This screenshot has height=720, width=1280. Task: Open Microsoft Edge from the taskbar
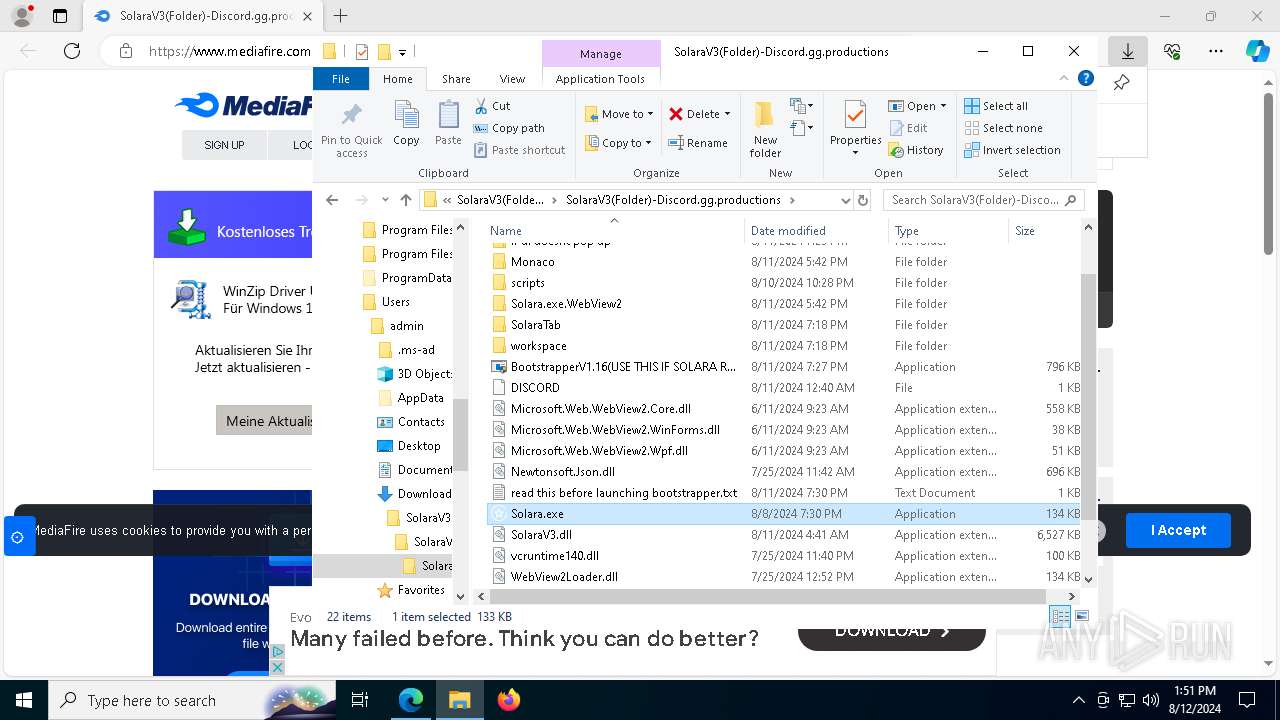(x=411, y=700)
